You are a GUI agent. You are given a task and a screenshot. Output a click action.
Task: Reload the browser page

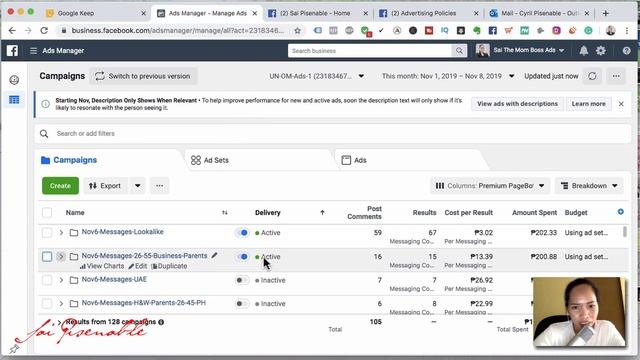44,31
